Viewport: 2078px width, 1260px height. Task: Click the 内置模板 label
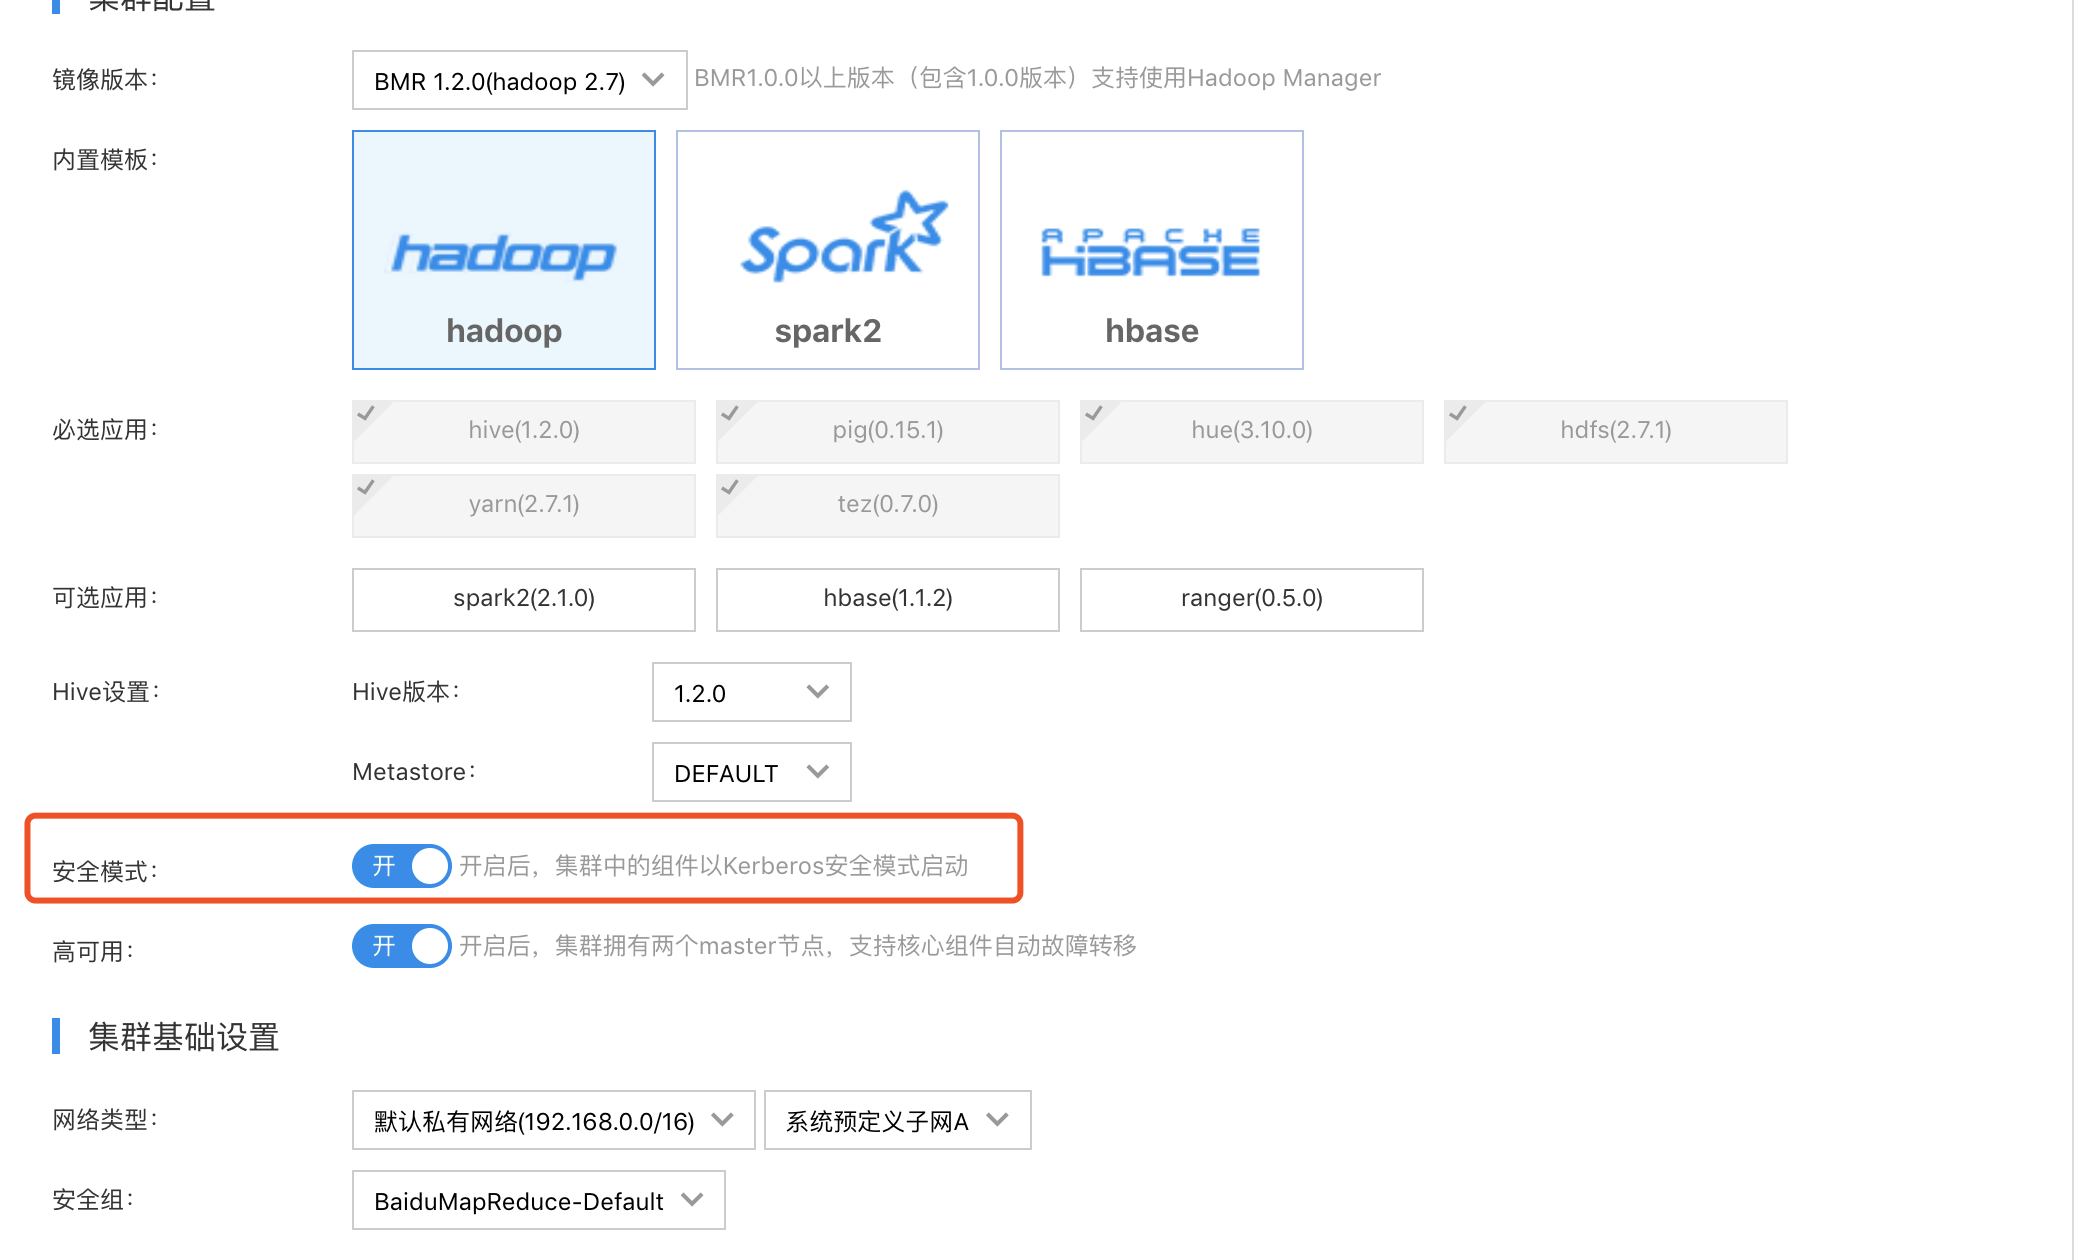104,160
